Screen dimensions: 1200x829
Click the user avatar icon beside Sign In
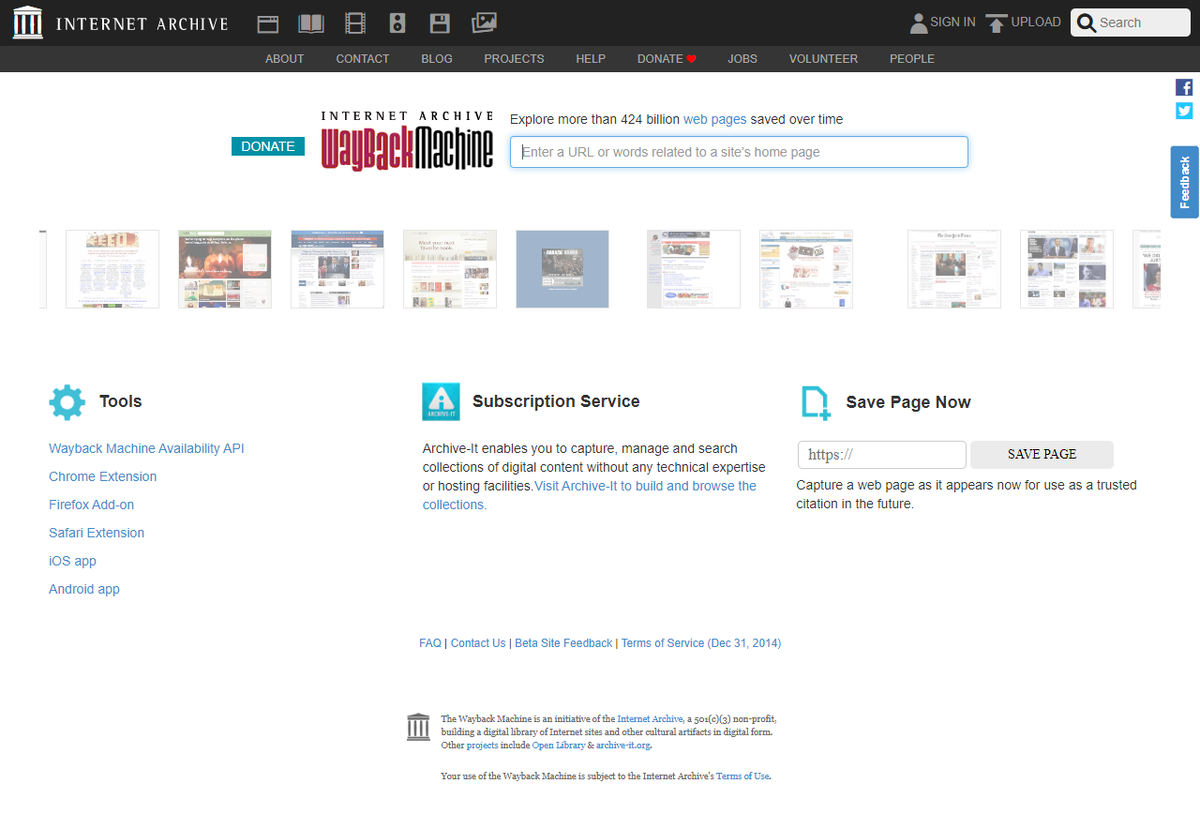918,23
